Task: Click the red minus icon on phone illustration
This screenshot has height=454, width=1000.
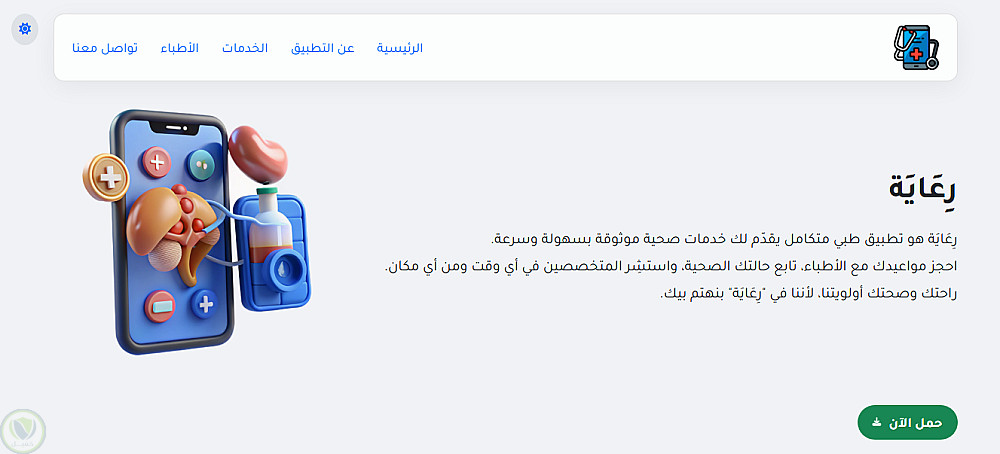Action: (160, 306)
